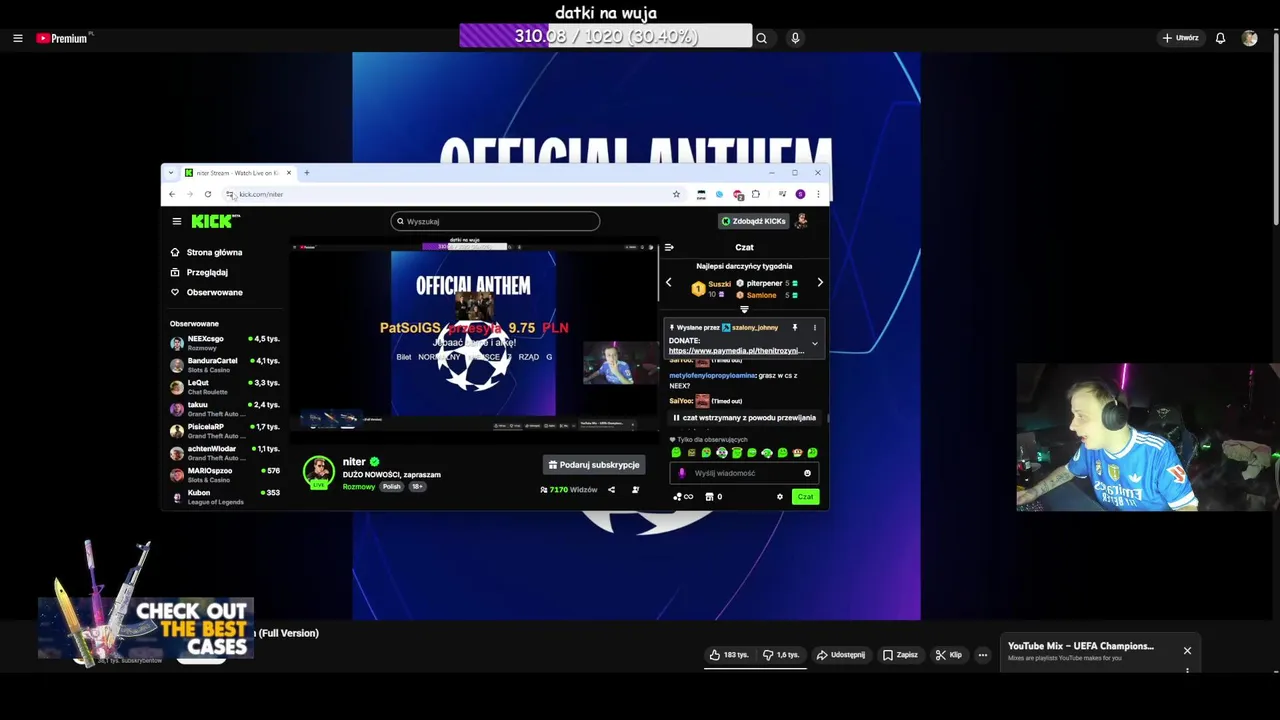Expand the pinned DONATE message chevron
Image resolution: width=1280 pixels, height=720 pixels.
(x=814, y=344)
